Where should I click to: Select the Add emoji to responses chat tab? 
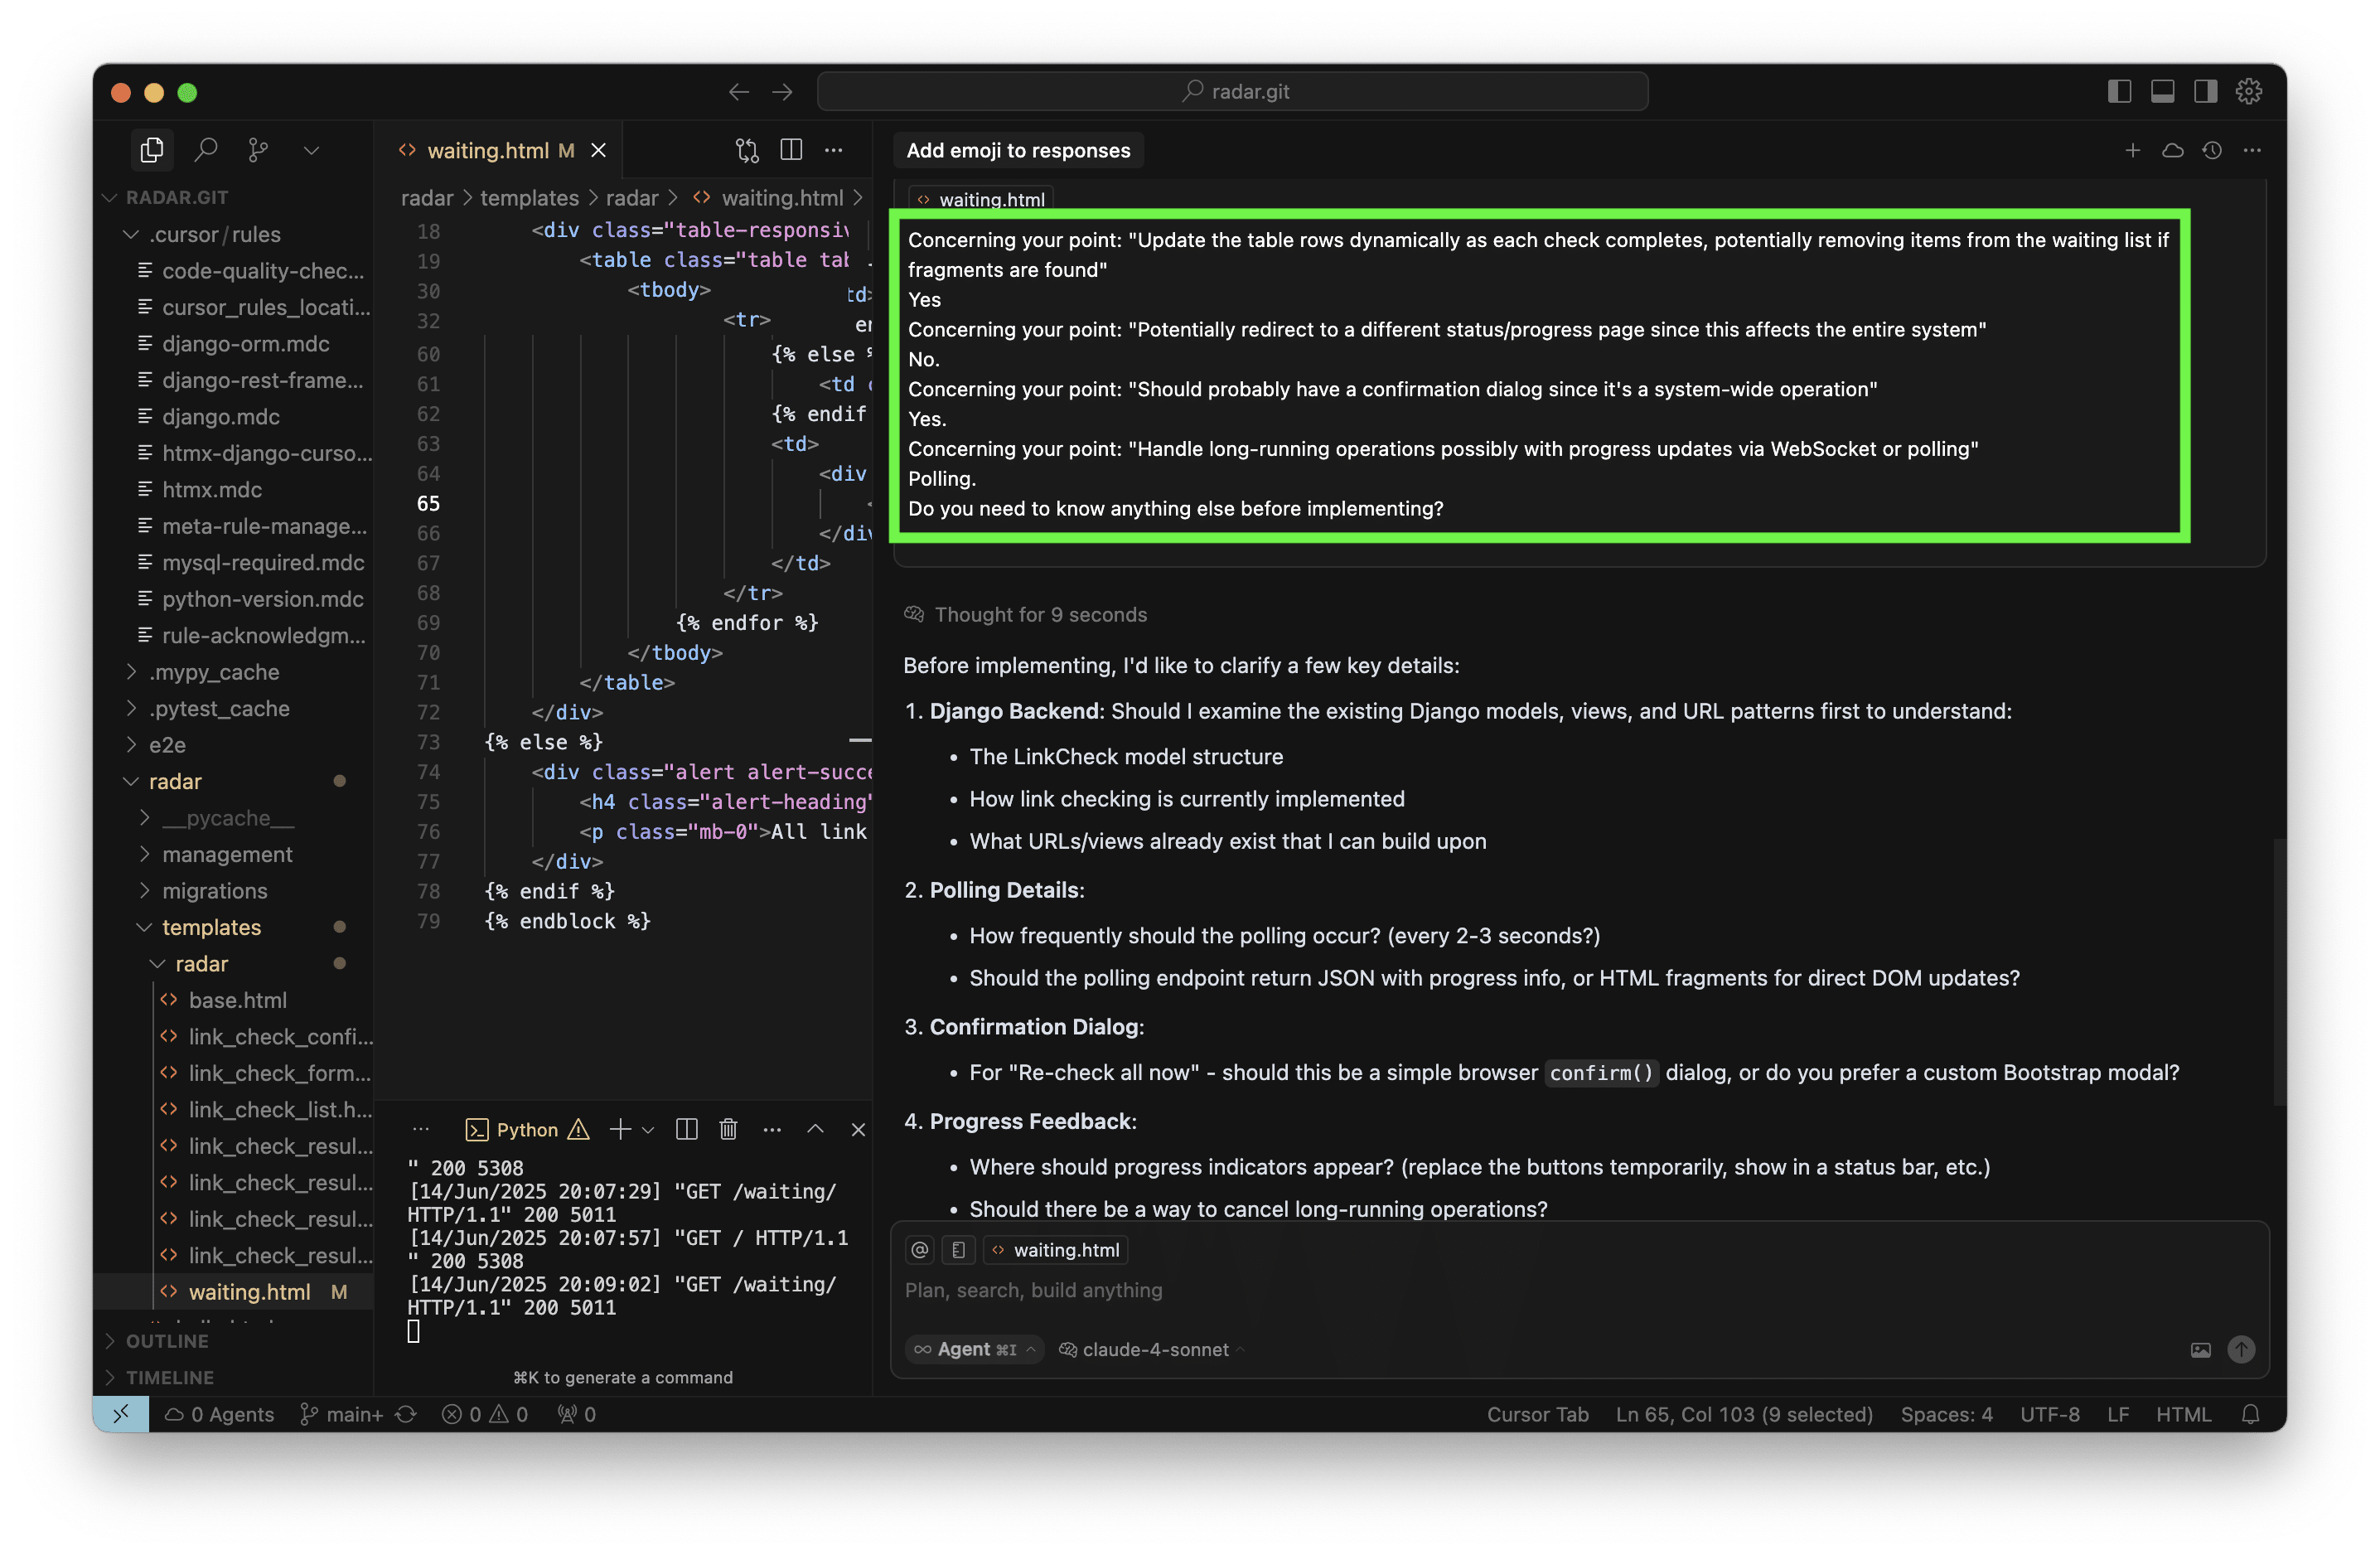pos(1017,150)
